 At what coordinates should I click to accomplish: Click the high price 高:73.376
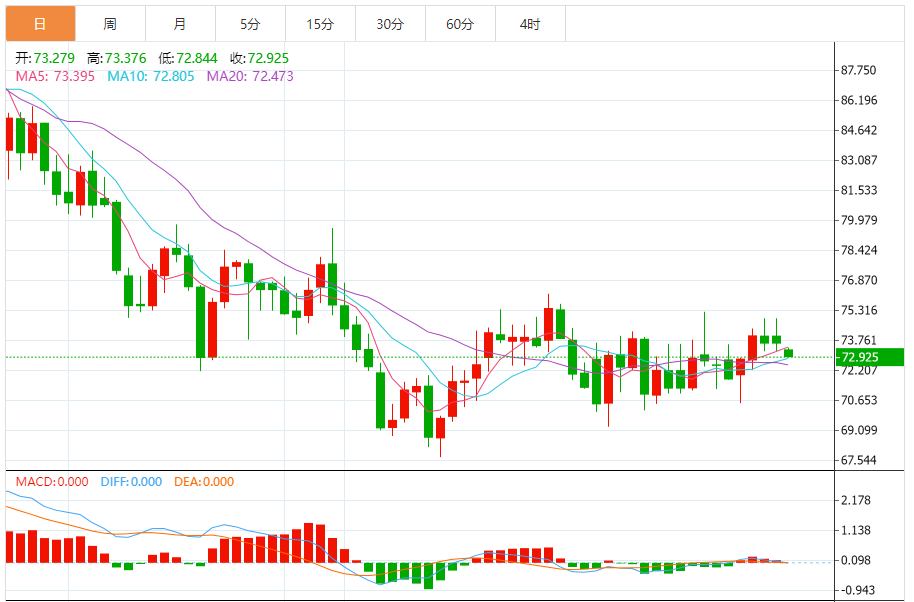click(117, 58)
